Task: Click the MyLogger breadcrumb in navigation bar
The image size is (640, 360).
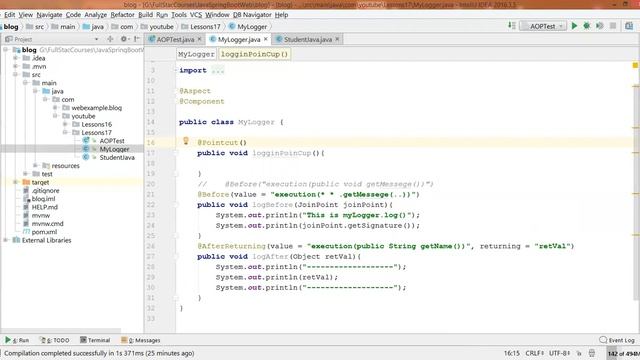Action: click(x=248, y=27)
